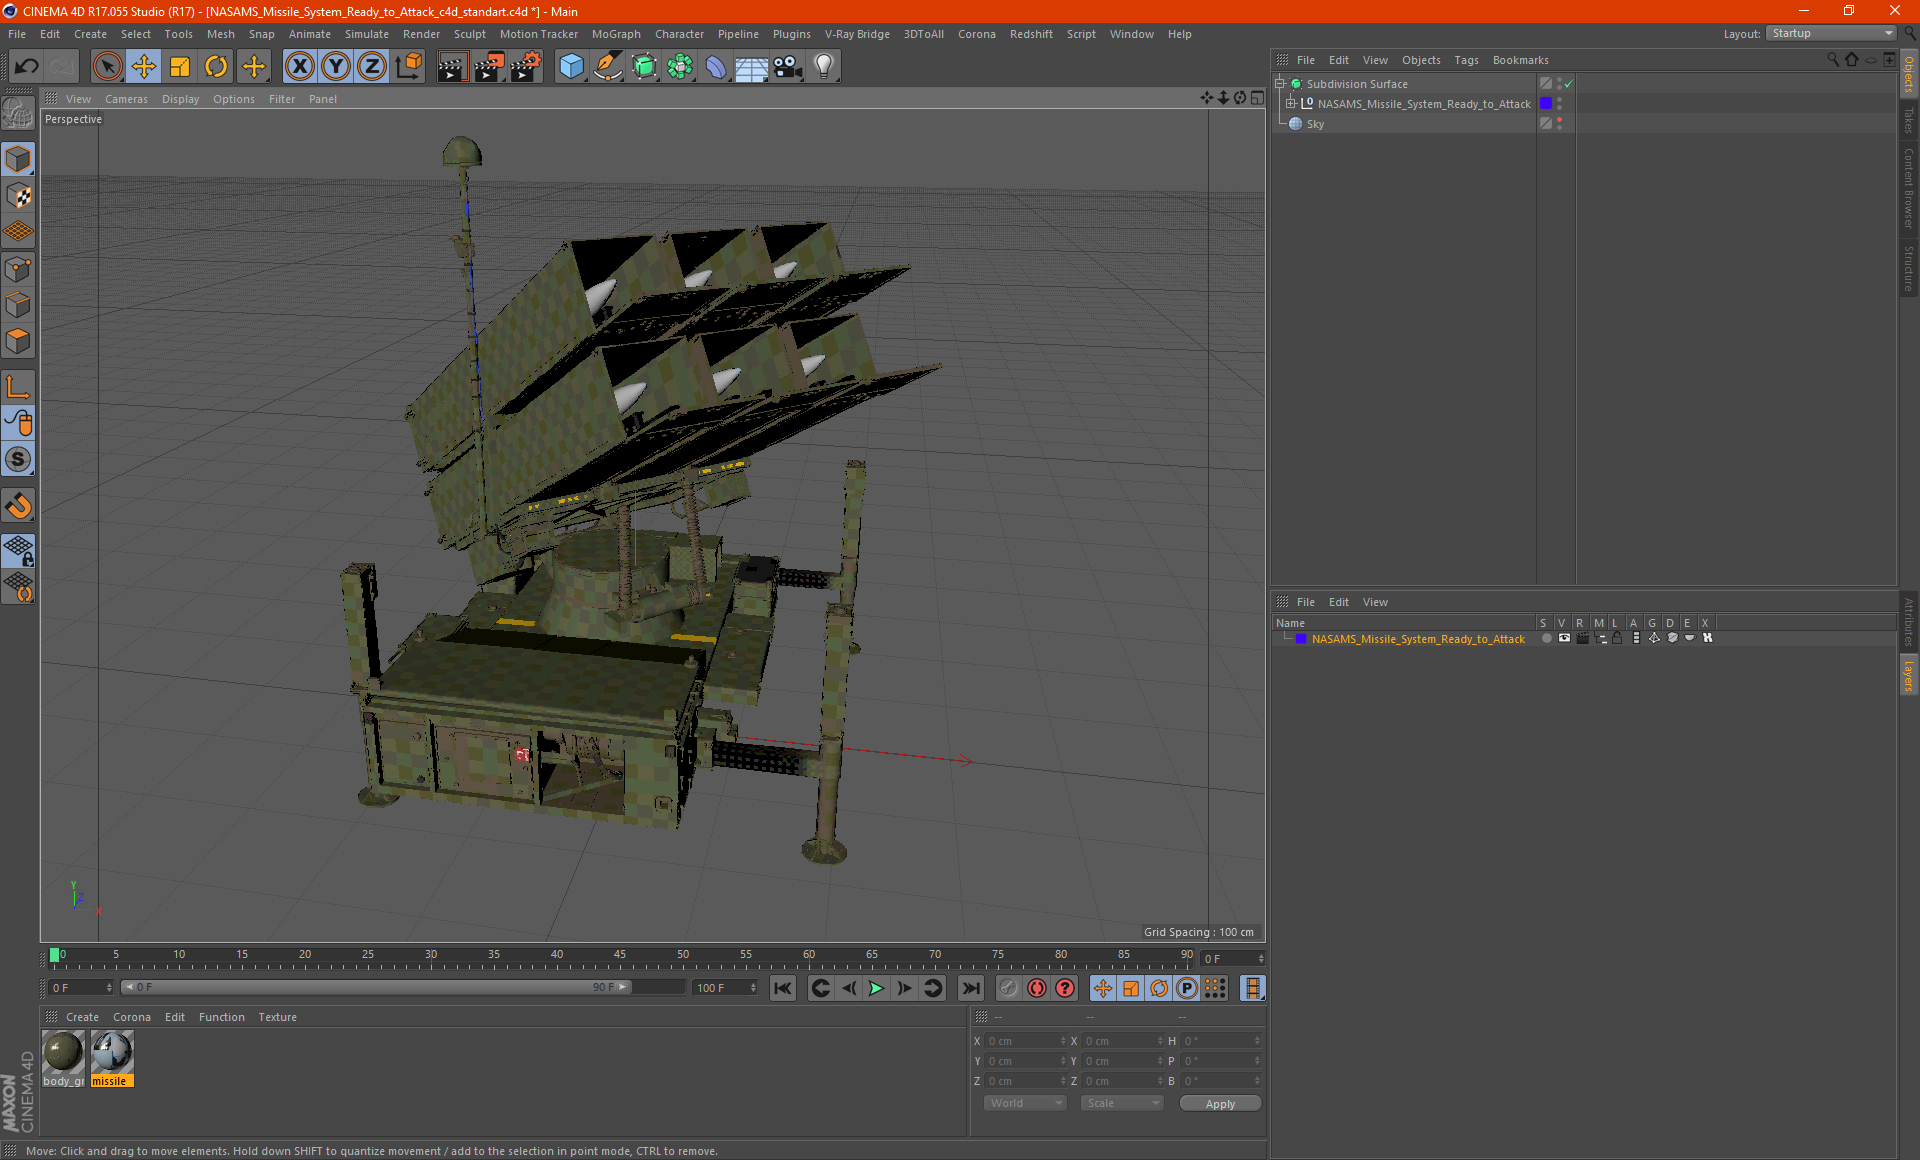Select the missile material thumbnail
1920x1160 pixels.
click(112, 1059)
